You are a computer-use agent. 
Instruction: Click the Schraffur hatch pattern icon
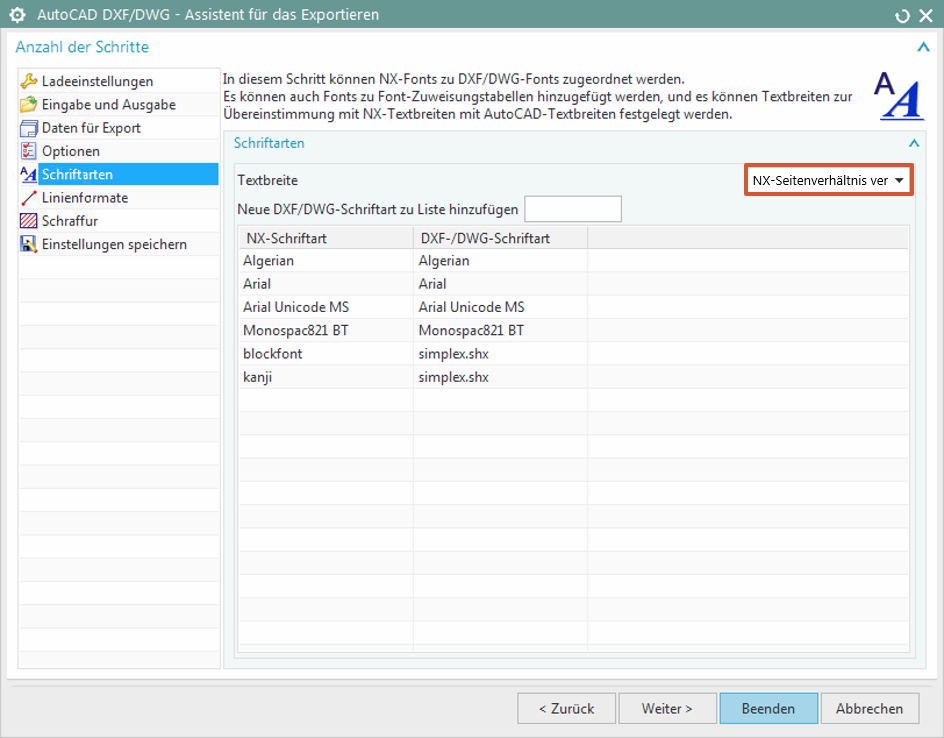[28, 221]
